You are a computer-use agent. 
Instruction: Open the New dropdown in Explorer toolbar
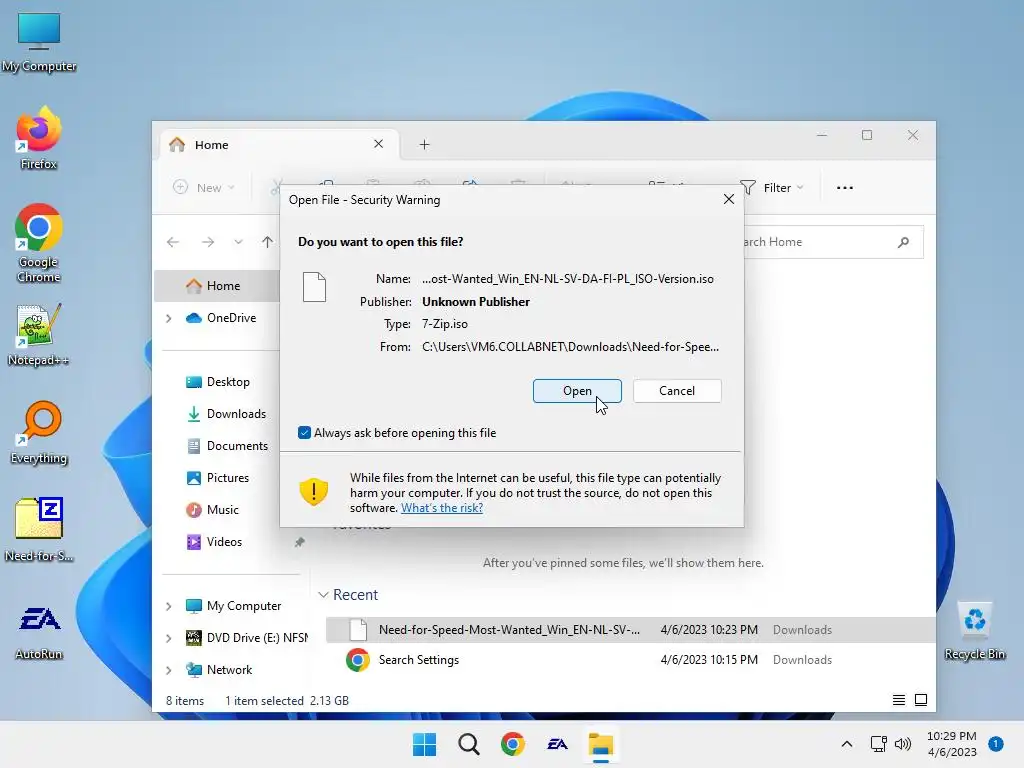pos(204,187)
